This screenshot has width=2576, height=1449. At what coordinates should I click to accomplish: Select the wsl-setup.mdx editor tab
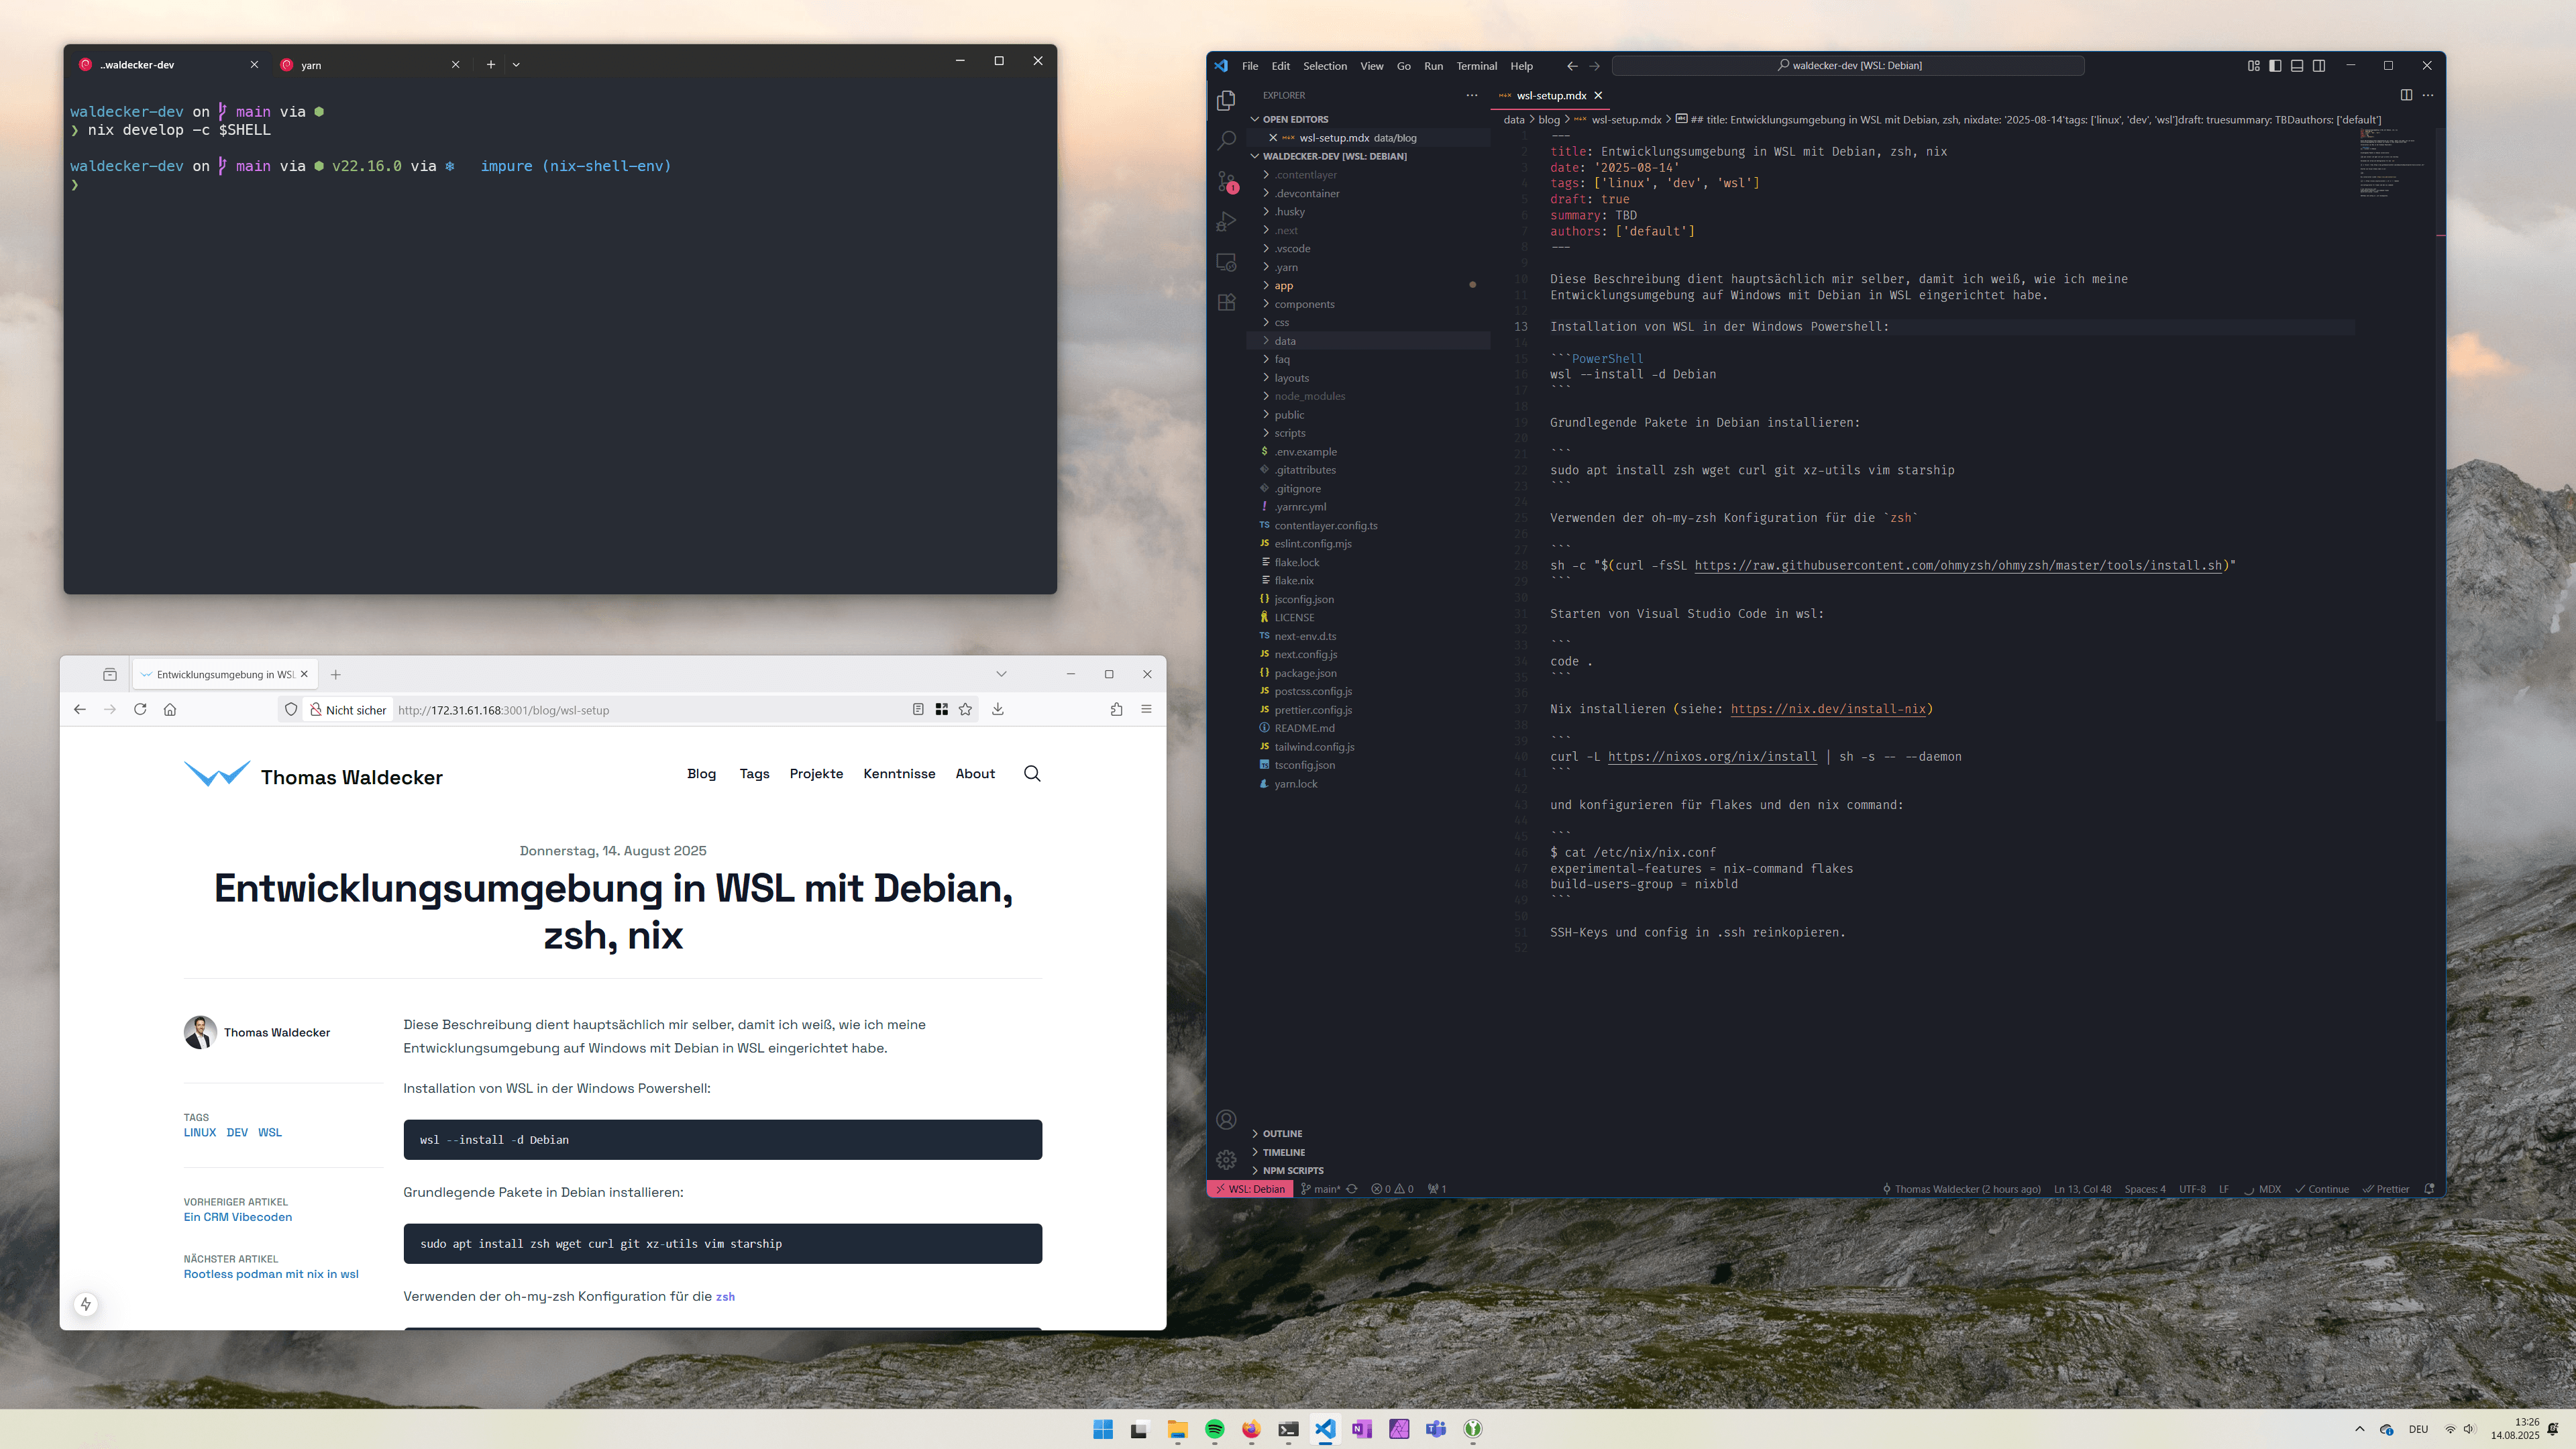pos(1551,95)
